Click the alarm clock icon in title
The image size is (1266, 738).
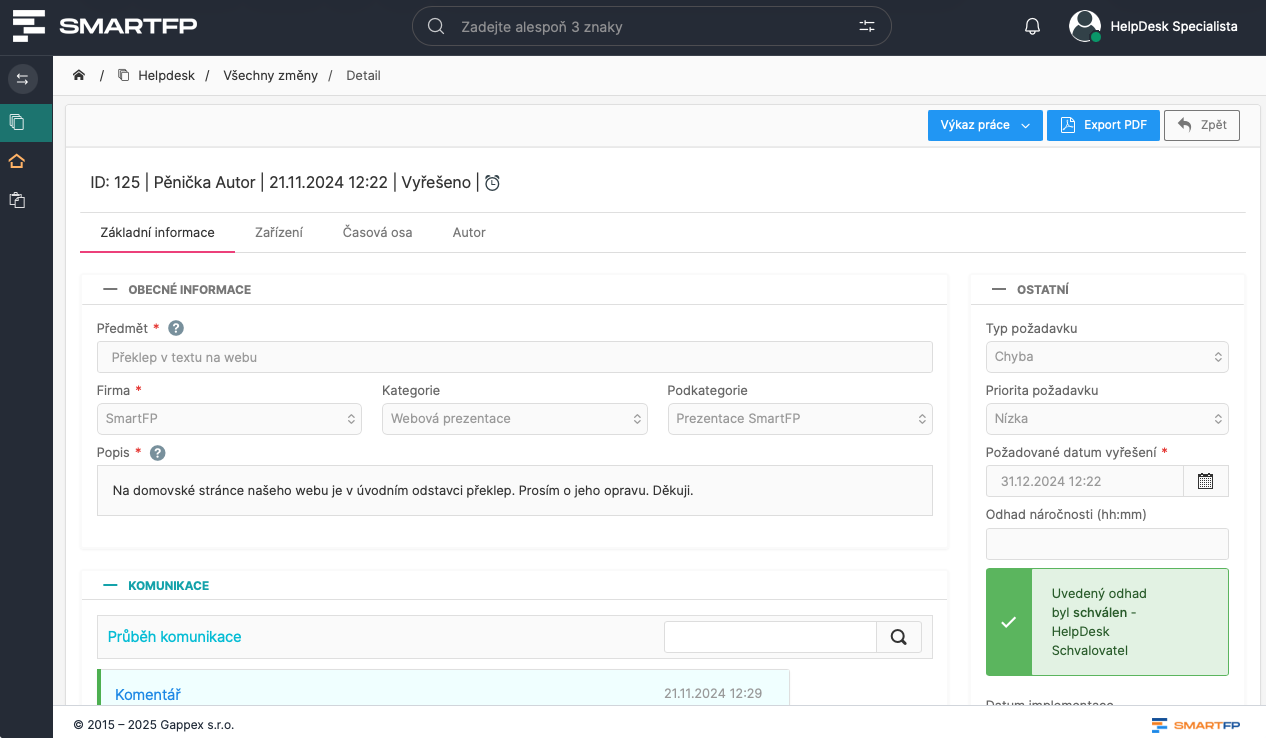[492, 183]
